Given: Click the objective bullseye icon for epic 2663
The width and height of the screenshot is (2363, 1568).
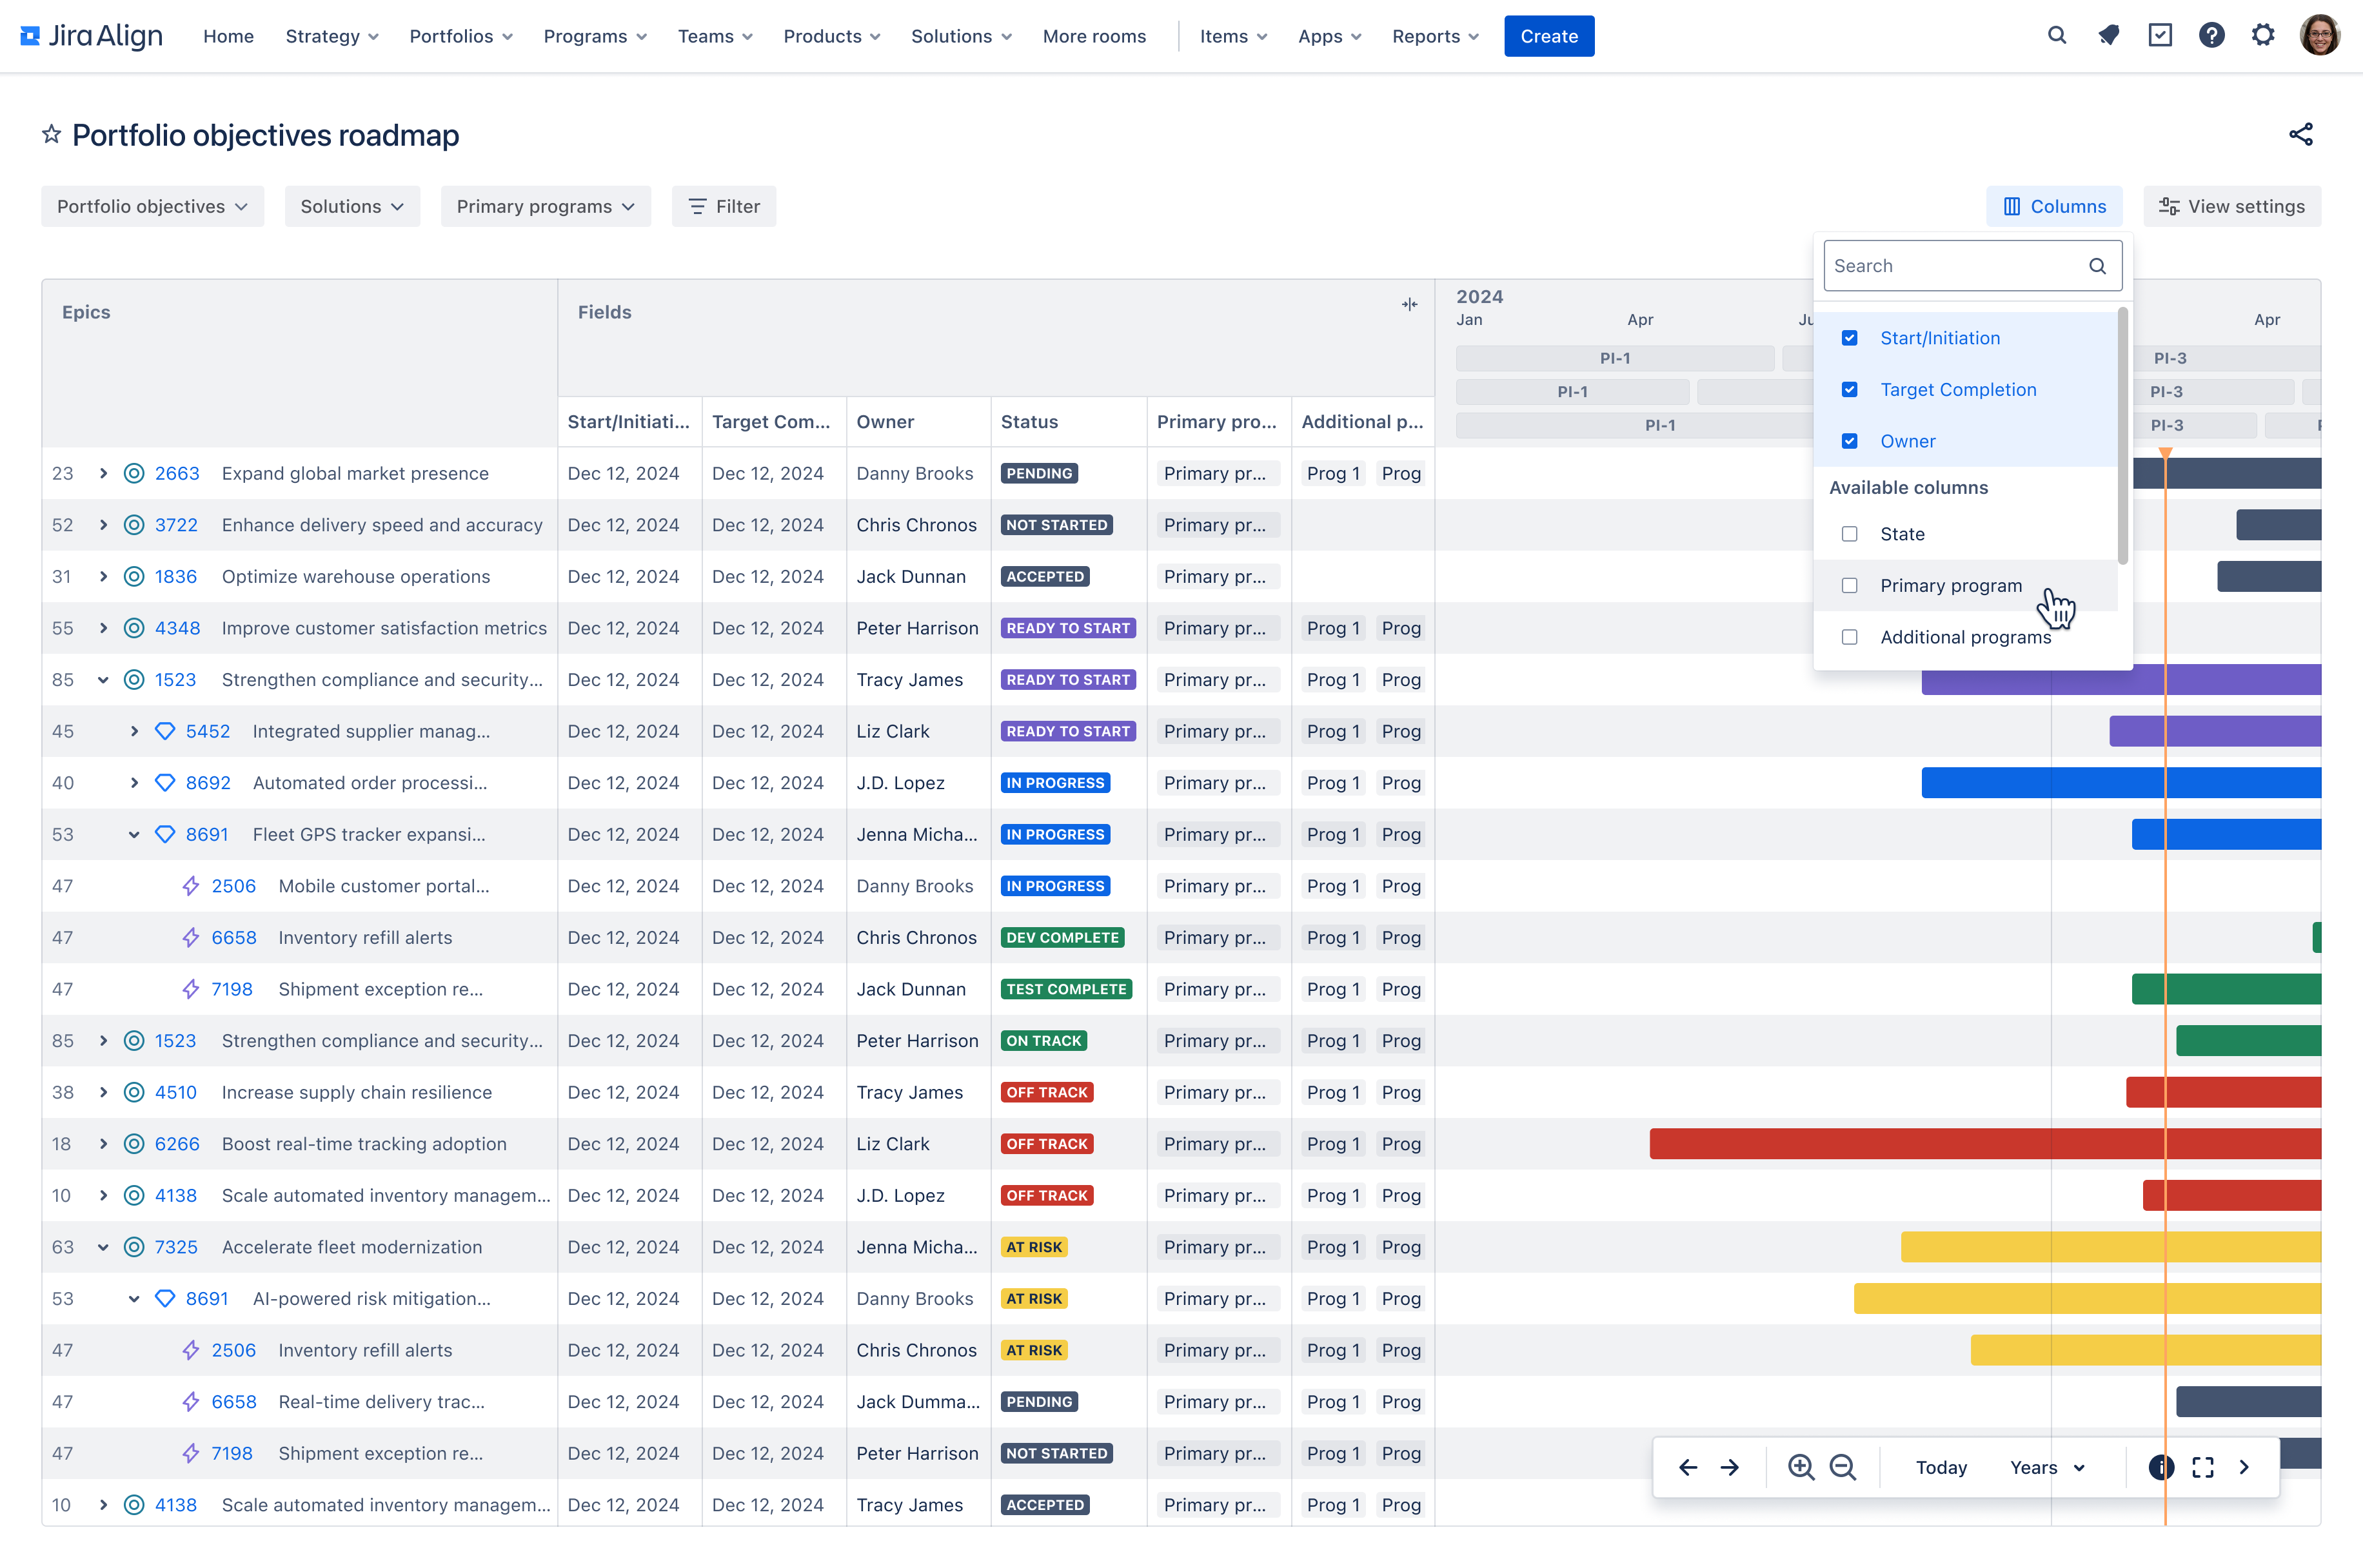Looking at the screenshot, I should pyautogui.click(x=135, y=473).
